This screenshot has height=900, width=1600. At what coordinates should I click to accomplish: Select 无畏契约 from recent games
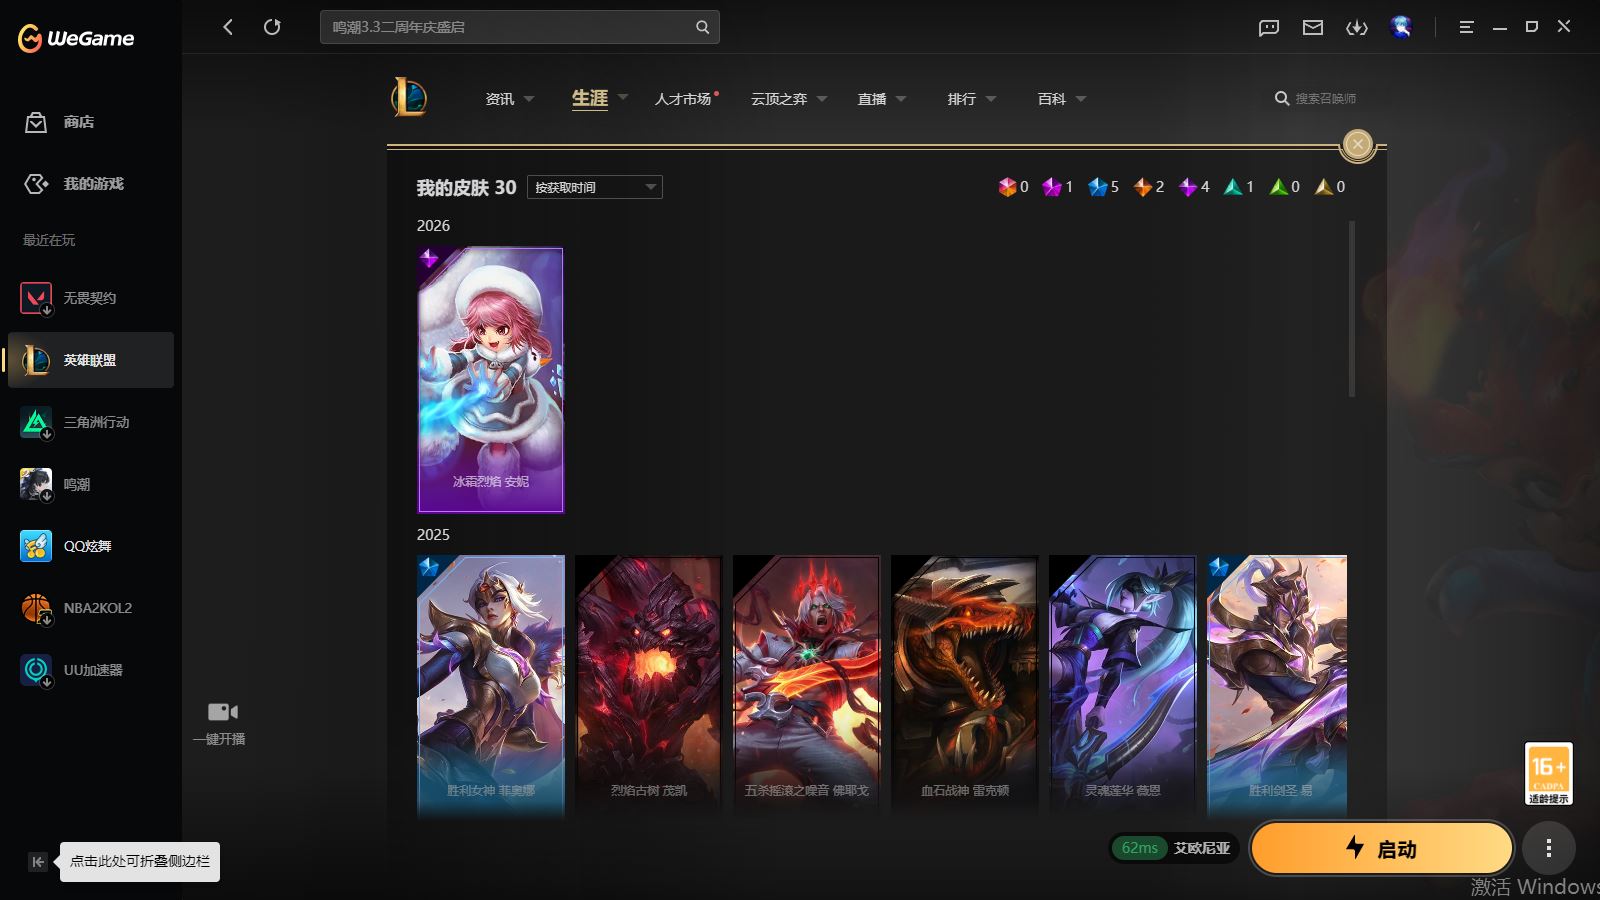91,298
